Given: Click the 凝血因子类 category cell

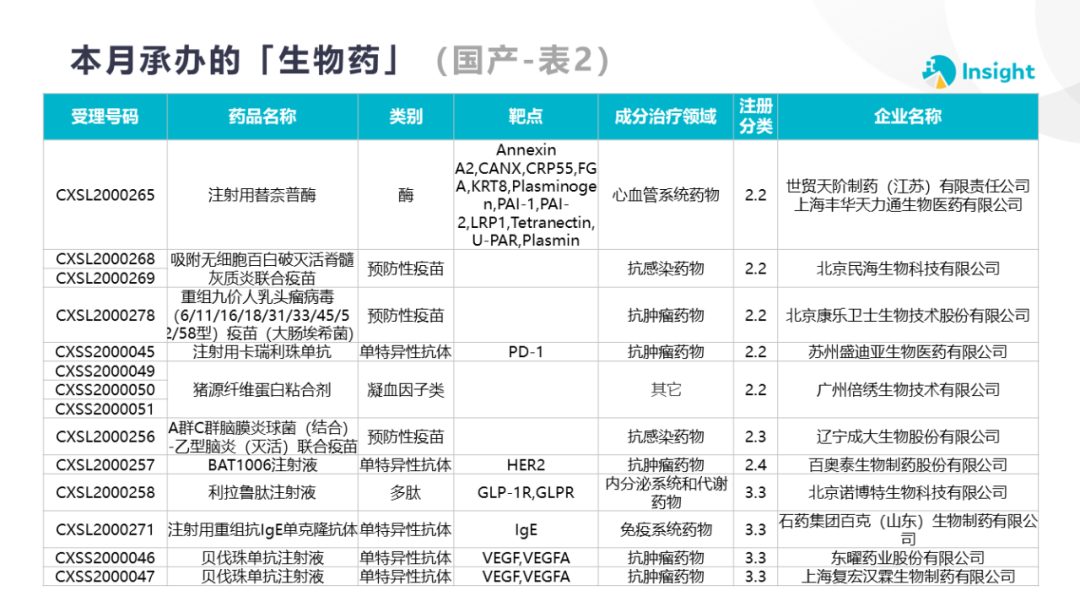Looking at the screenshot, I should click(x=406, y=390).
